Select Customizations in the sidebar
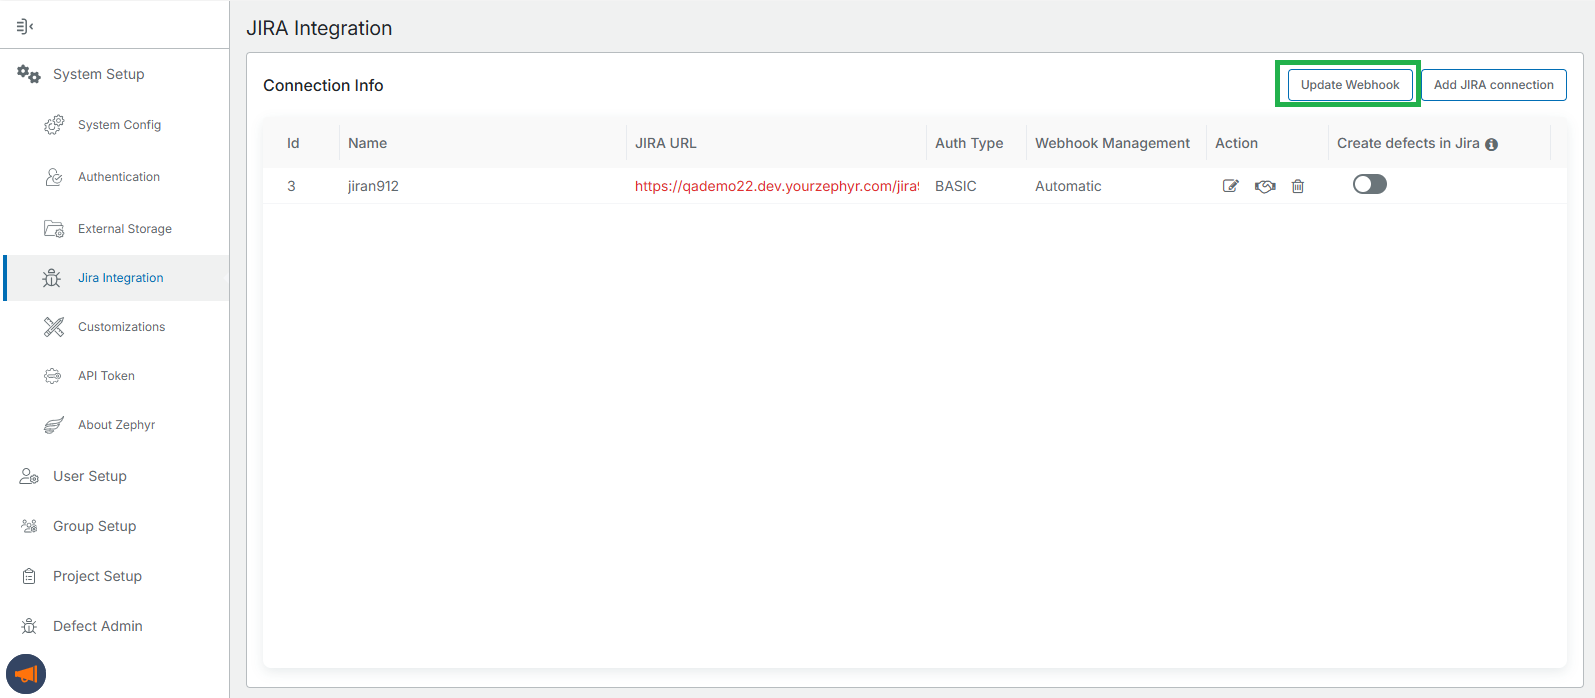The height and width of the screenshot is (698, 1595). [121, 327]
